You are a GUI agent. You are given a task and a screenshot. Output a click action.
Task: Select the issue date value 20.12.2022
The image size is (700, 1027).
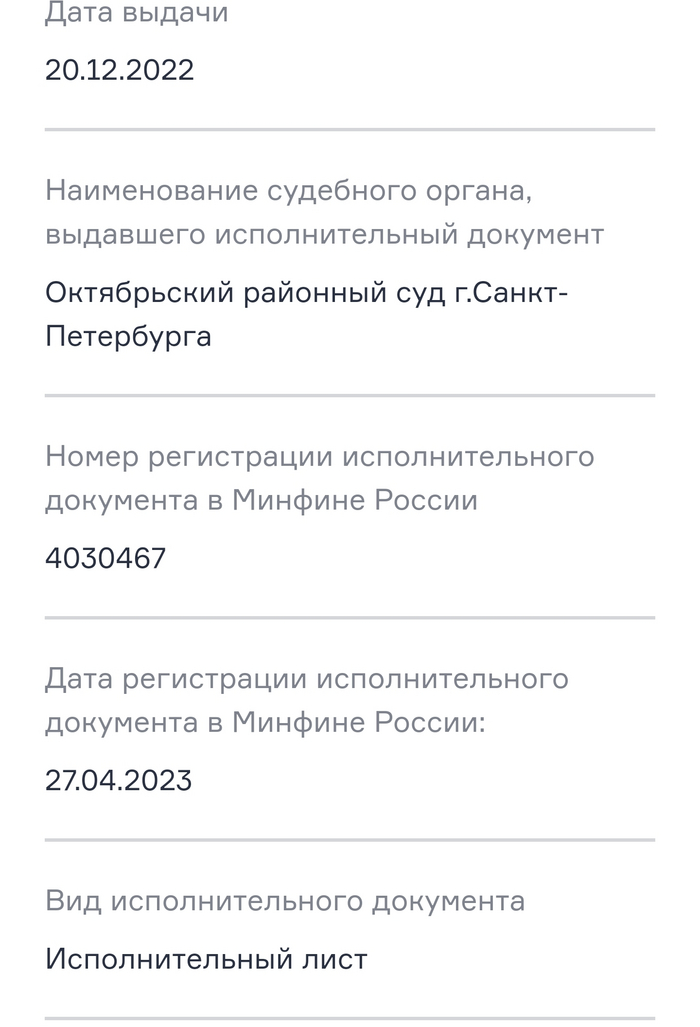(119, 71)
